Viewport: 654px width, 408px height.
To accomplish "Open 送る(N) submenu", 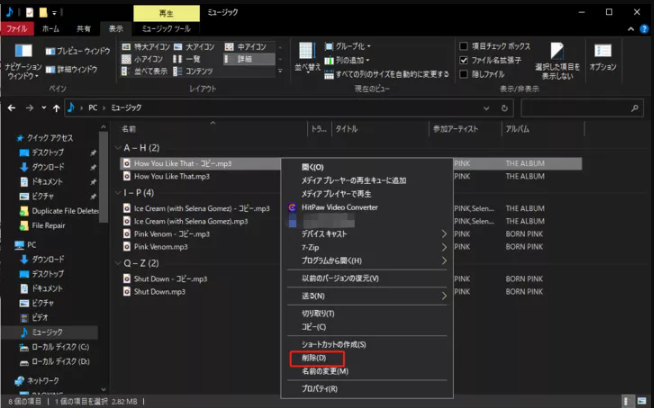I will point(367,296).
